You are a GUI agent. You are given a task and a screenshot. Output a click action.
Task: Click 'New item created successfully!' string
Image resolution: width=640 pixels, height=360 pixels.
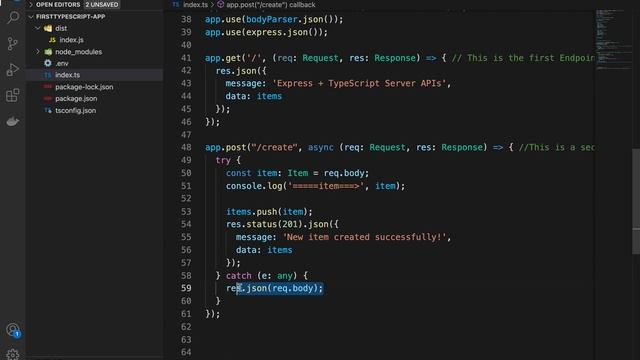[x=364, y=237]
